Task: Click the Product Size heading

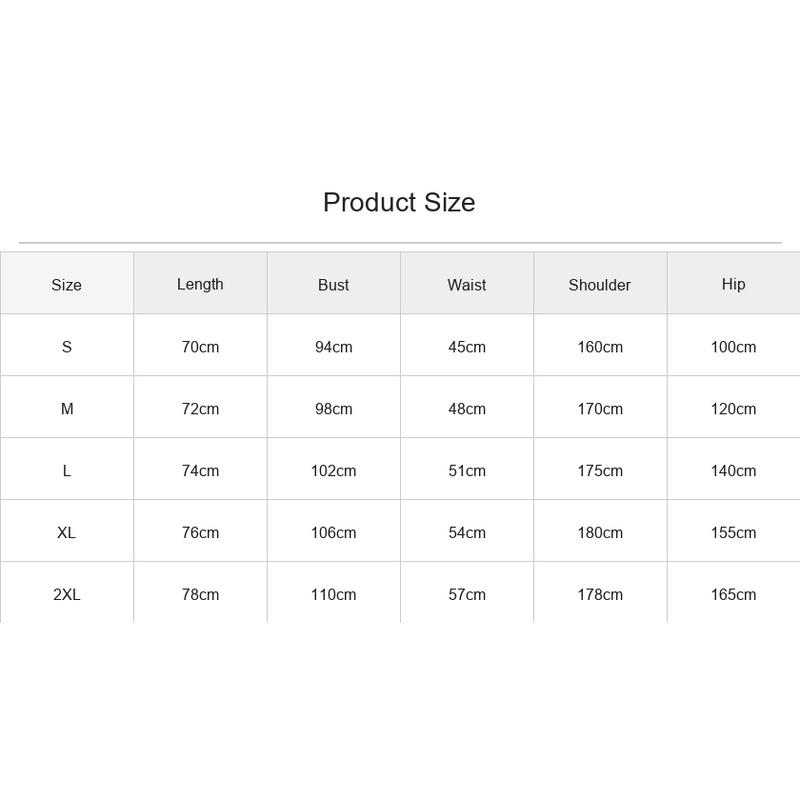Action: tap(399, 202)
